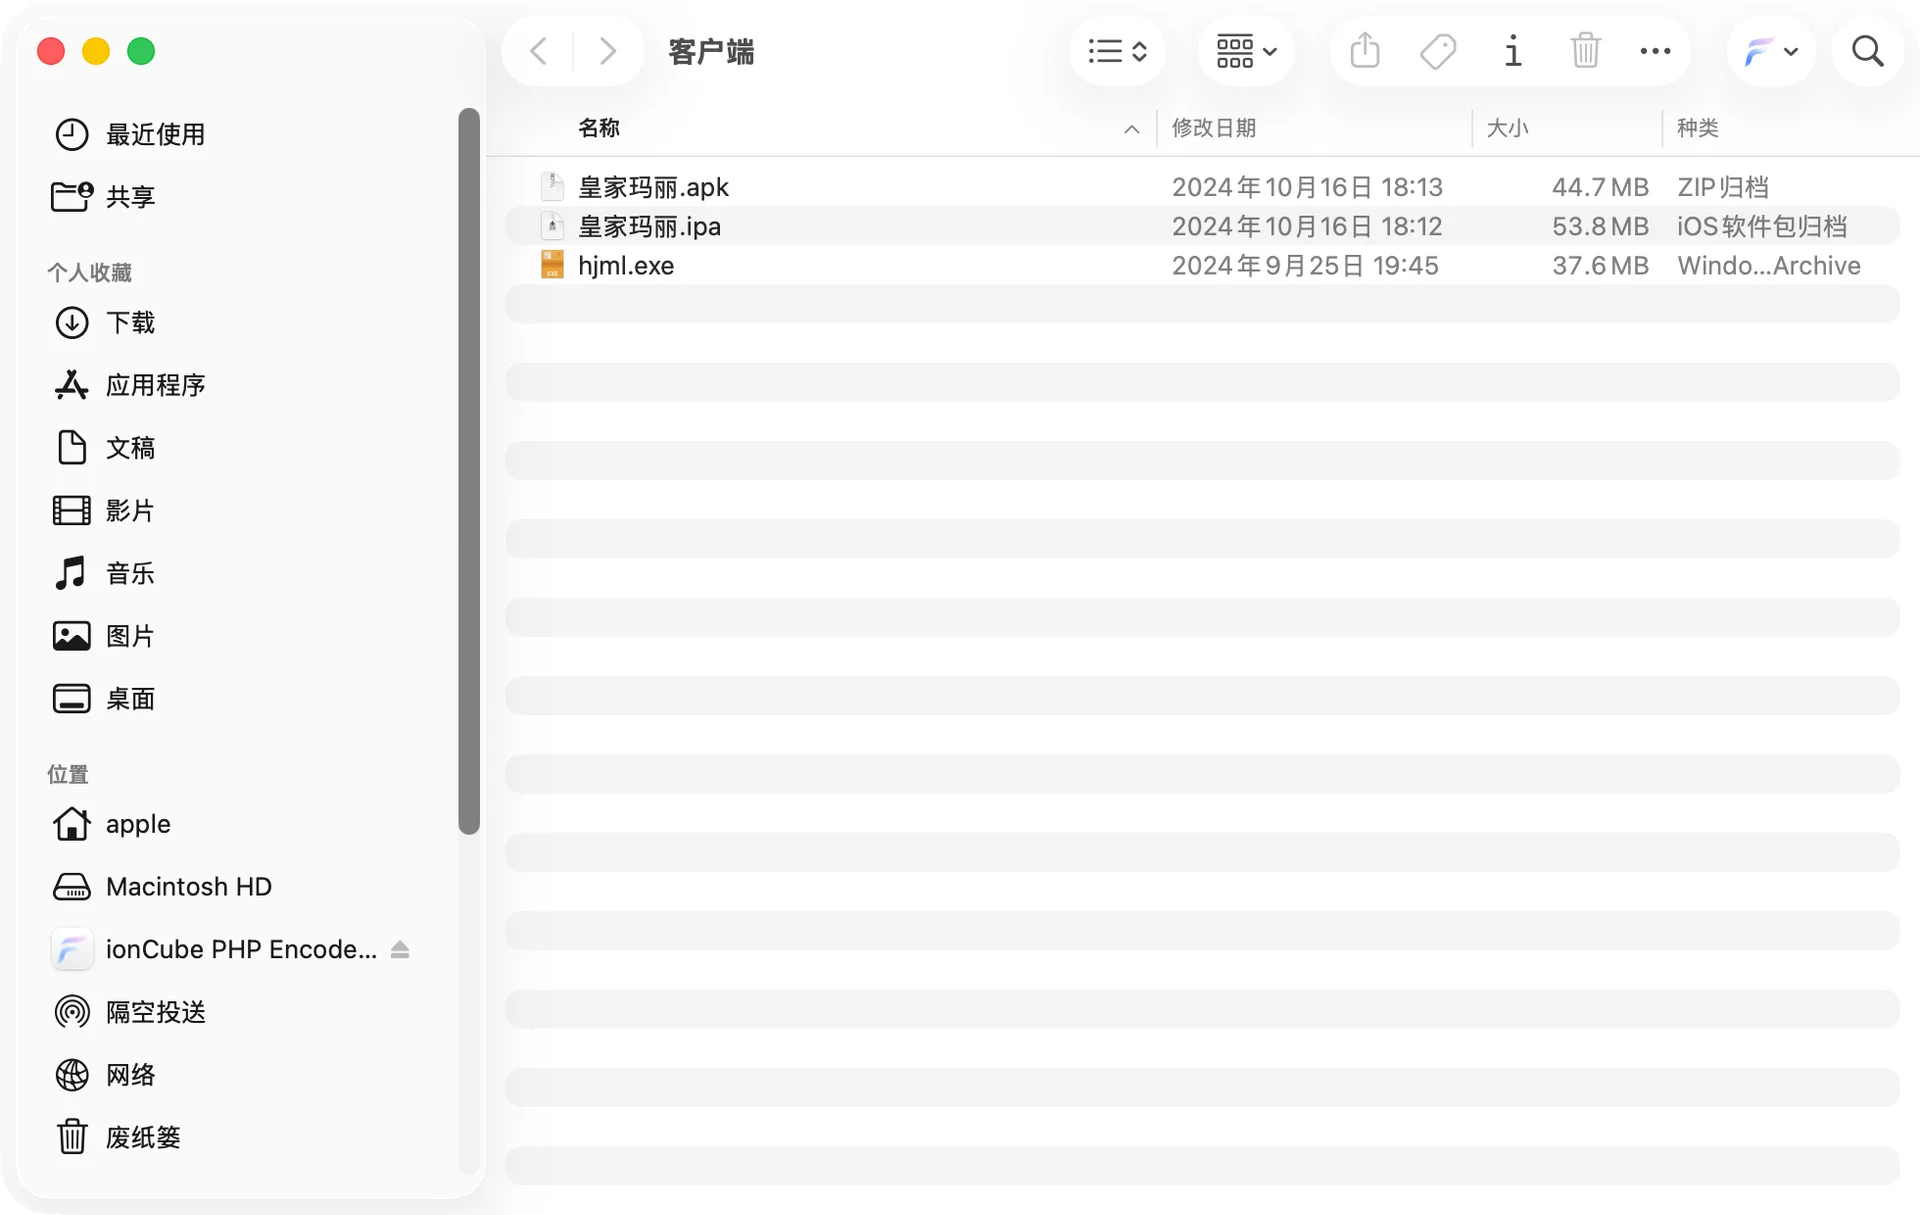Click the toolbar trash delete icon
Viewport: 1920px width, 1215px height.
1585,51
